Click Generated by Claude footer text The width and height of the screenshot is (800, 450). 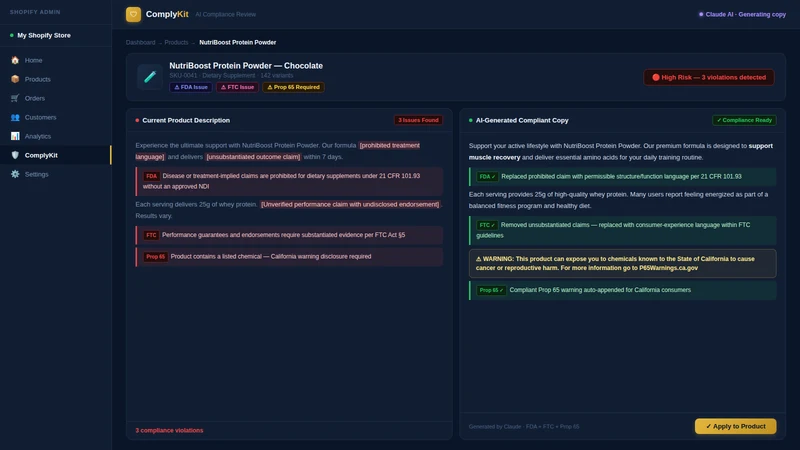(x=524, y=427)
